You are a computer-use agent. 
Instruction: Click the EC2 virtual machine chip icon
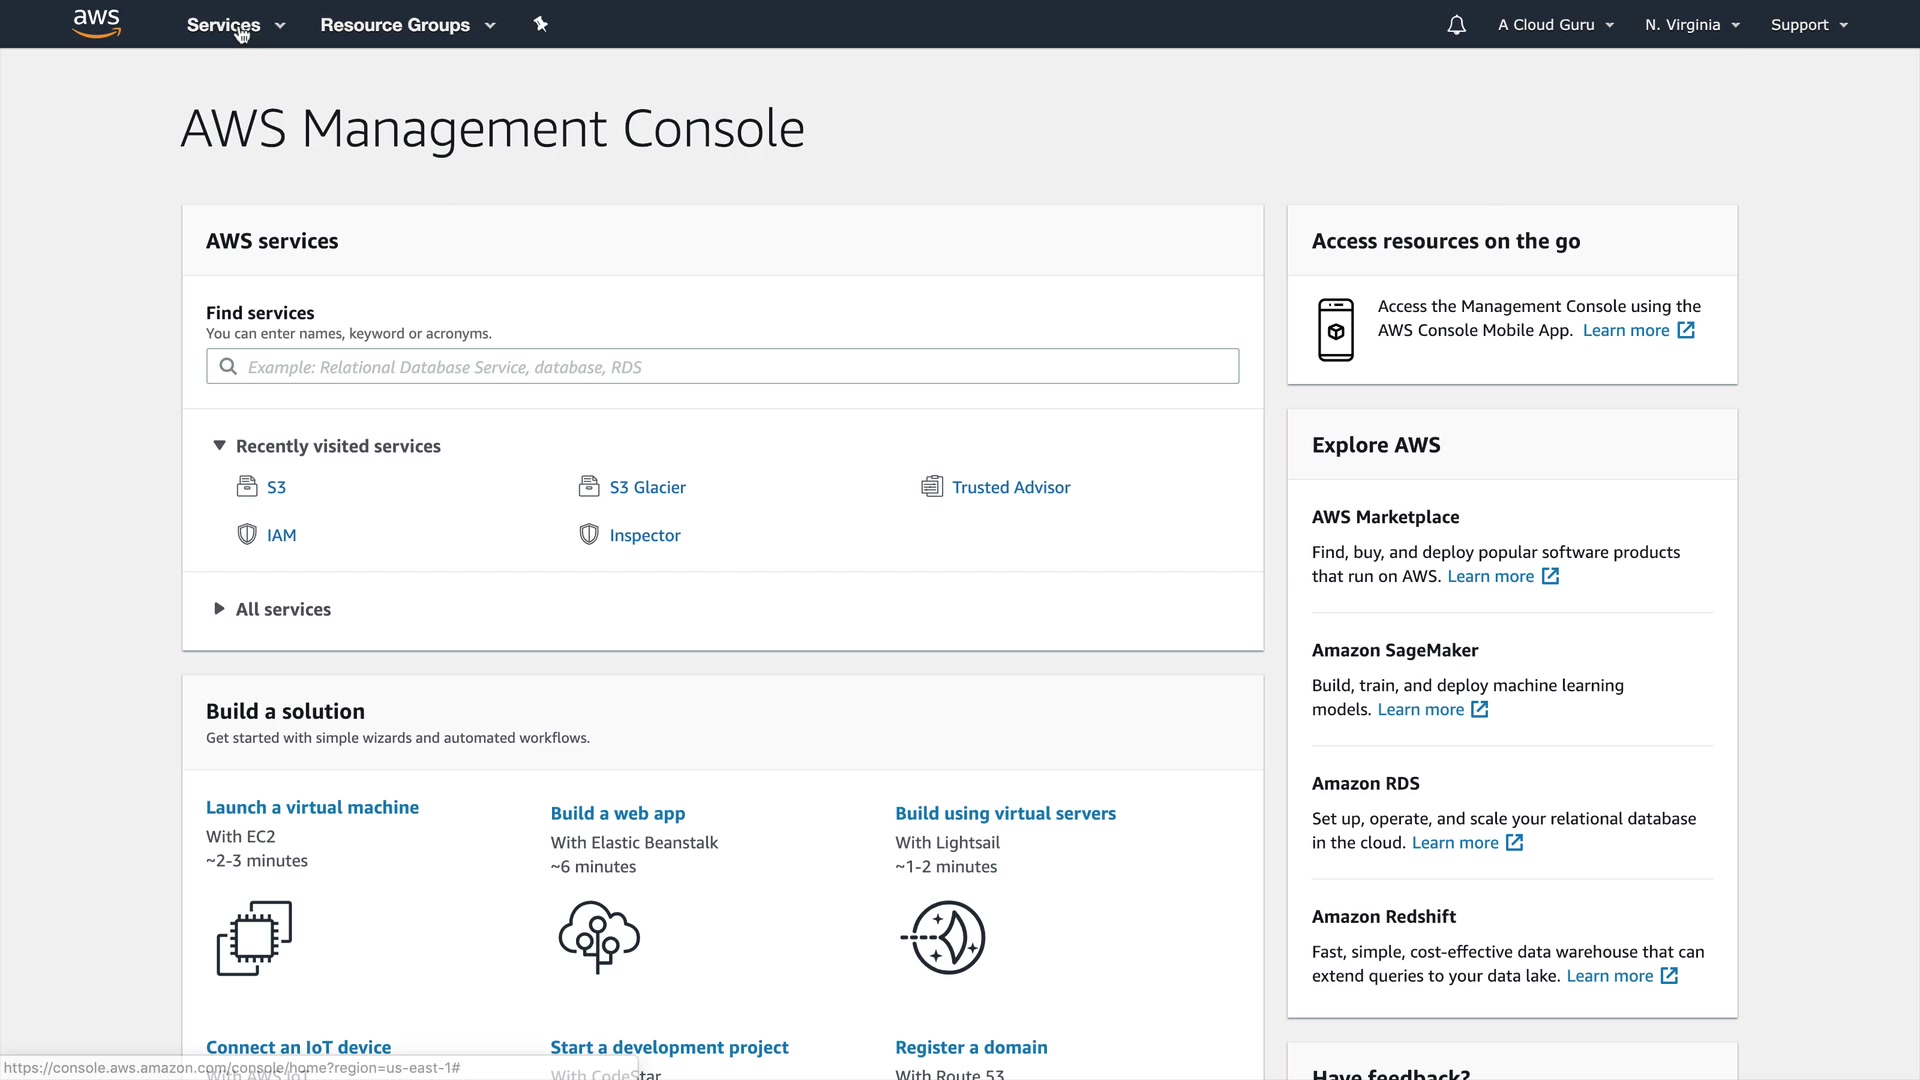[x=254, y=938]
